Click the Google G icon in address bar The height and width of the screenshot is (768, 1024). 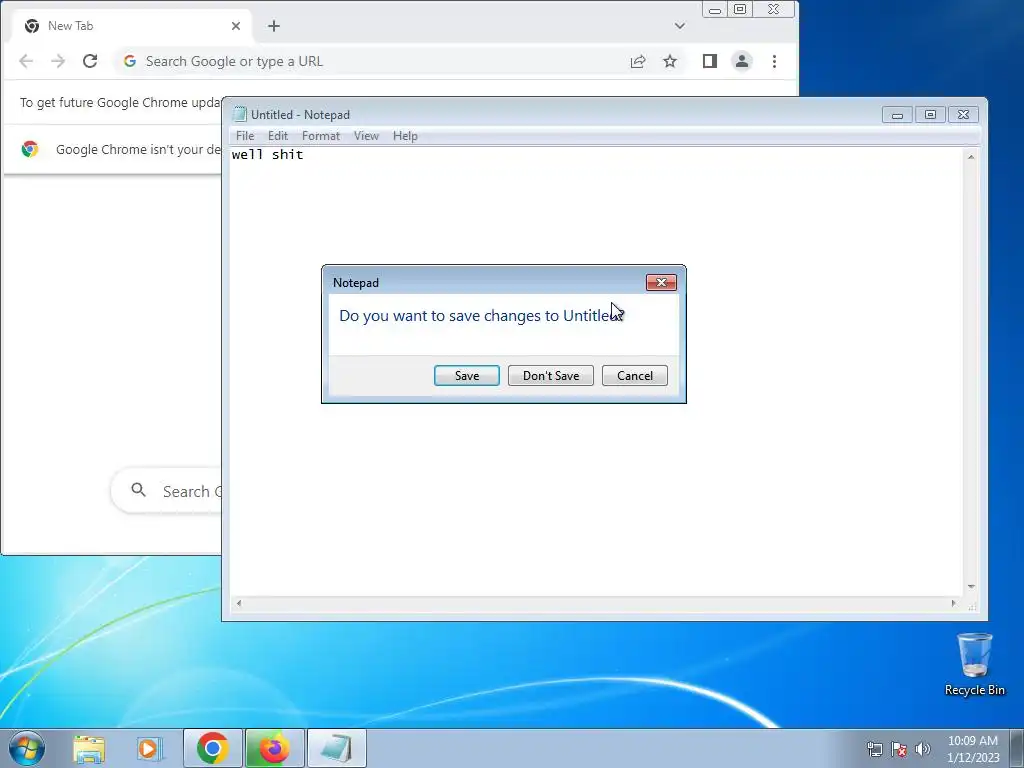coord(130,61)
